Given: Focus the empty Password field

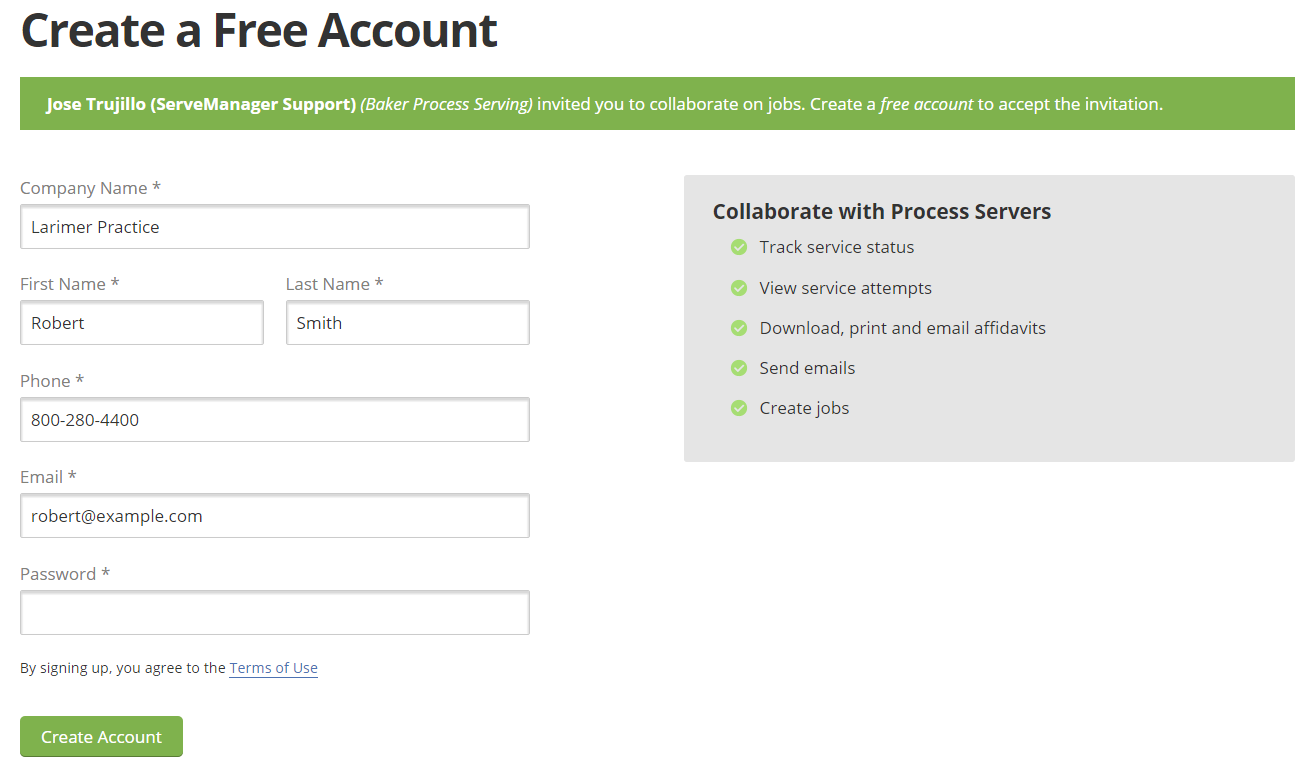Looking at the screenshot, I should [275, 612].
